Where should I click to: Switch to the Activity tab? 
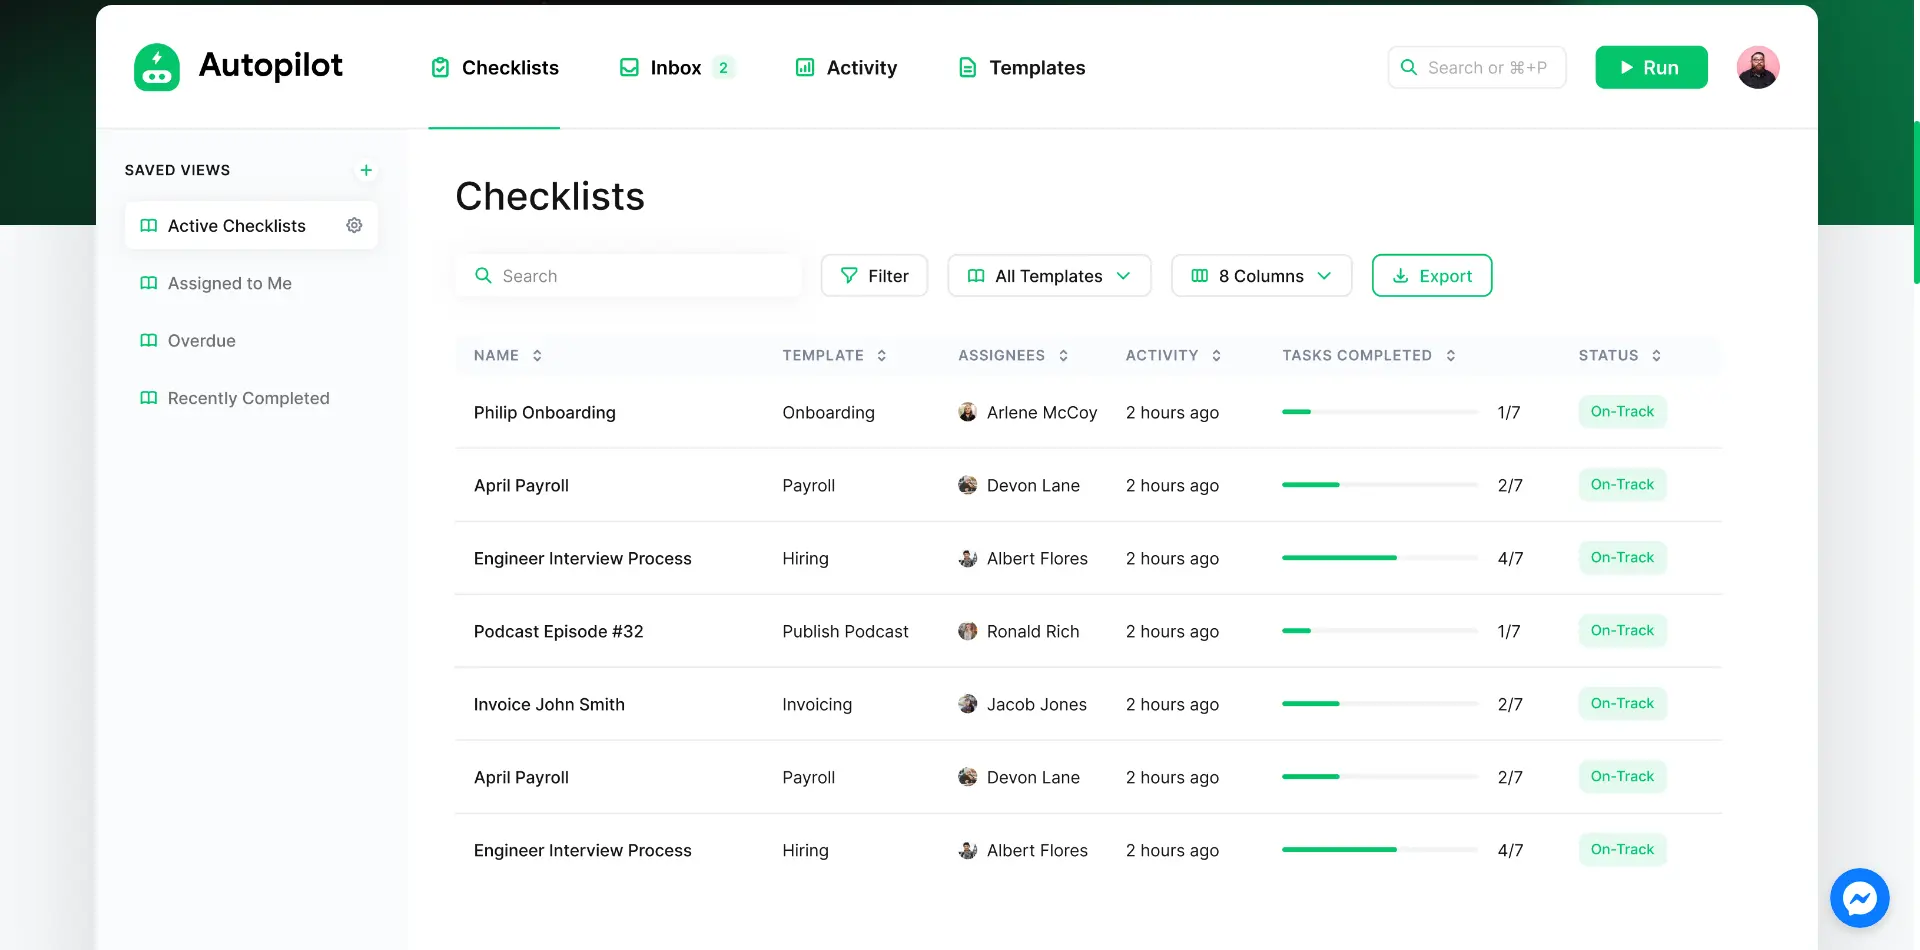click(846, 68)
